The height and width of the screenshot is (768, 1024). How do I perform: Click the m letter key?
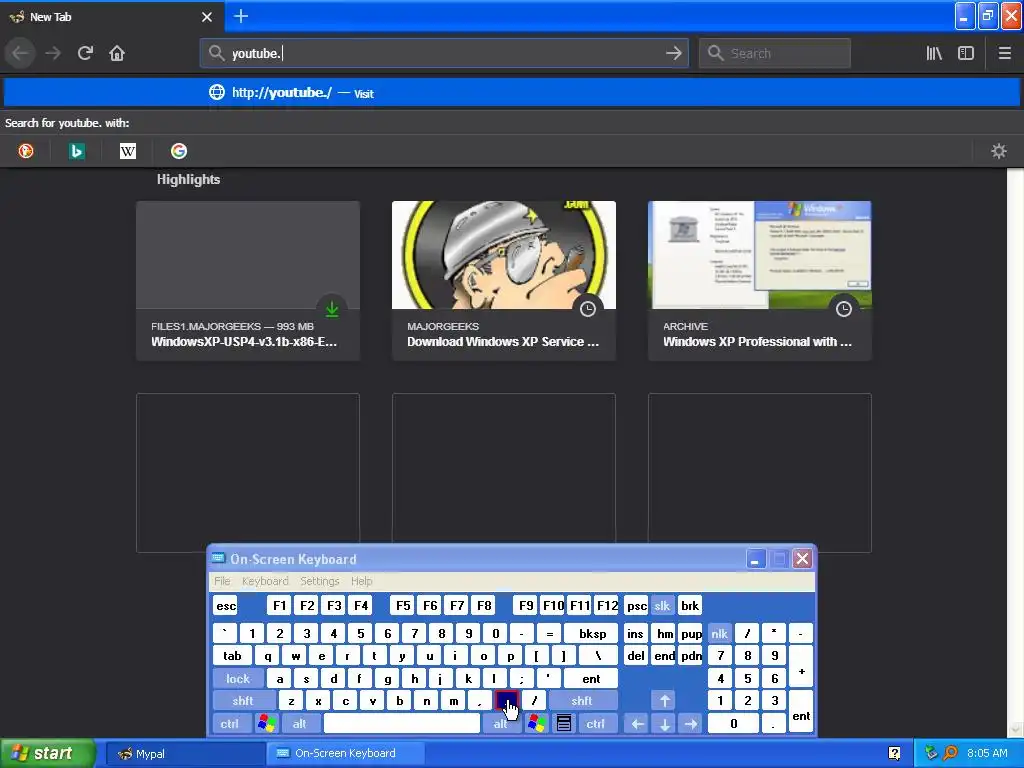click(x=453, y=701)
